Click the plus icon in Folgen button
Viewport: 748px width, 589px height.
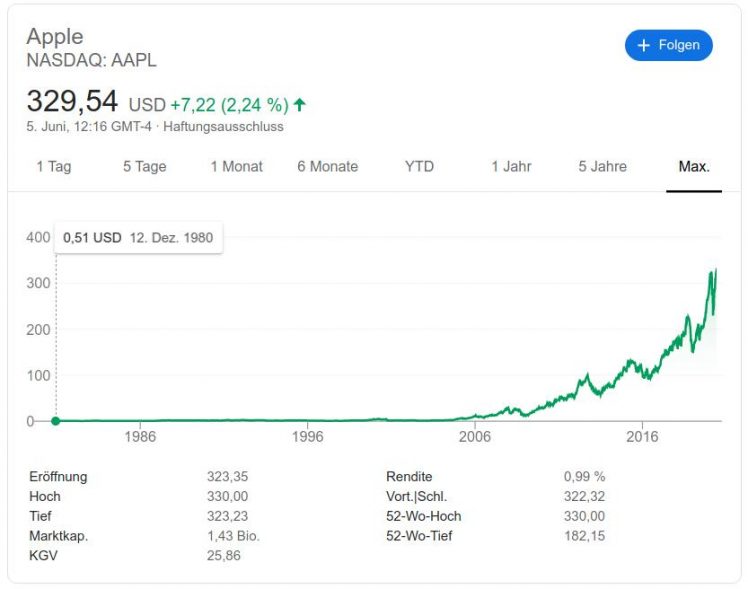coord(643,46)
